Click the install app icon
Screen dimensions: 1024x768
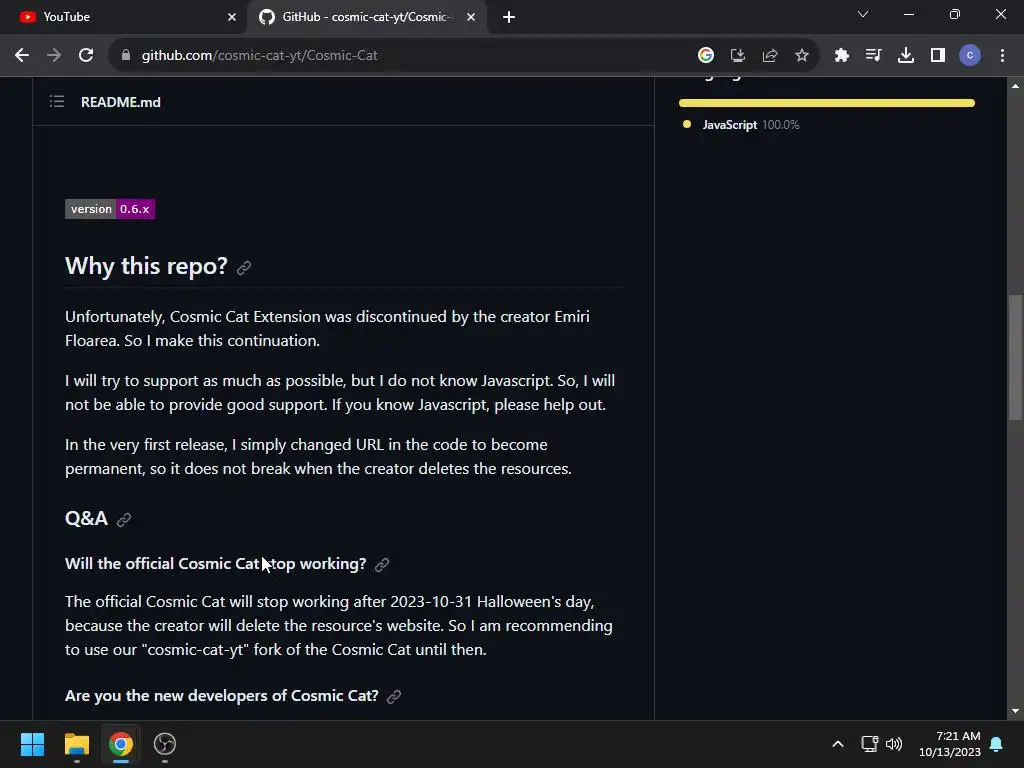(737, 56)
